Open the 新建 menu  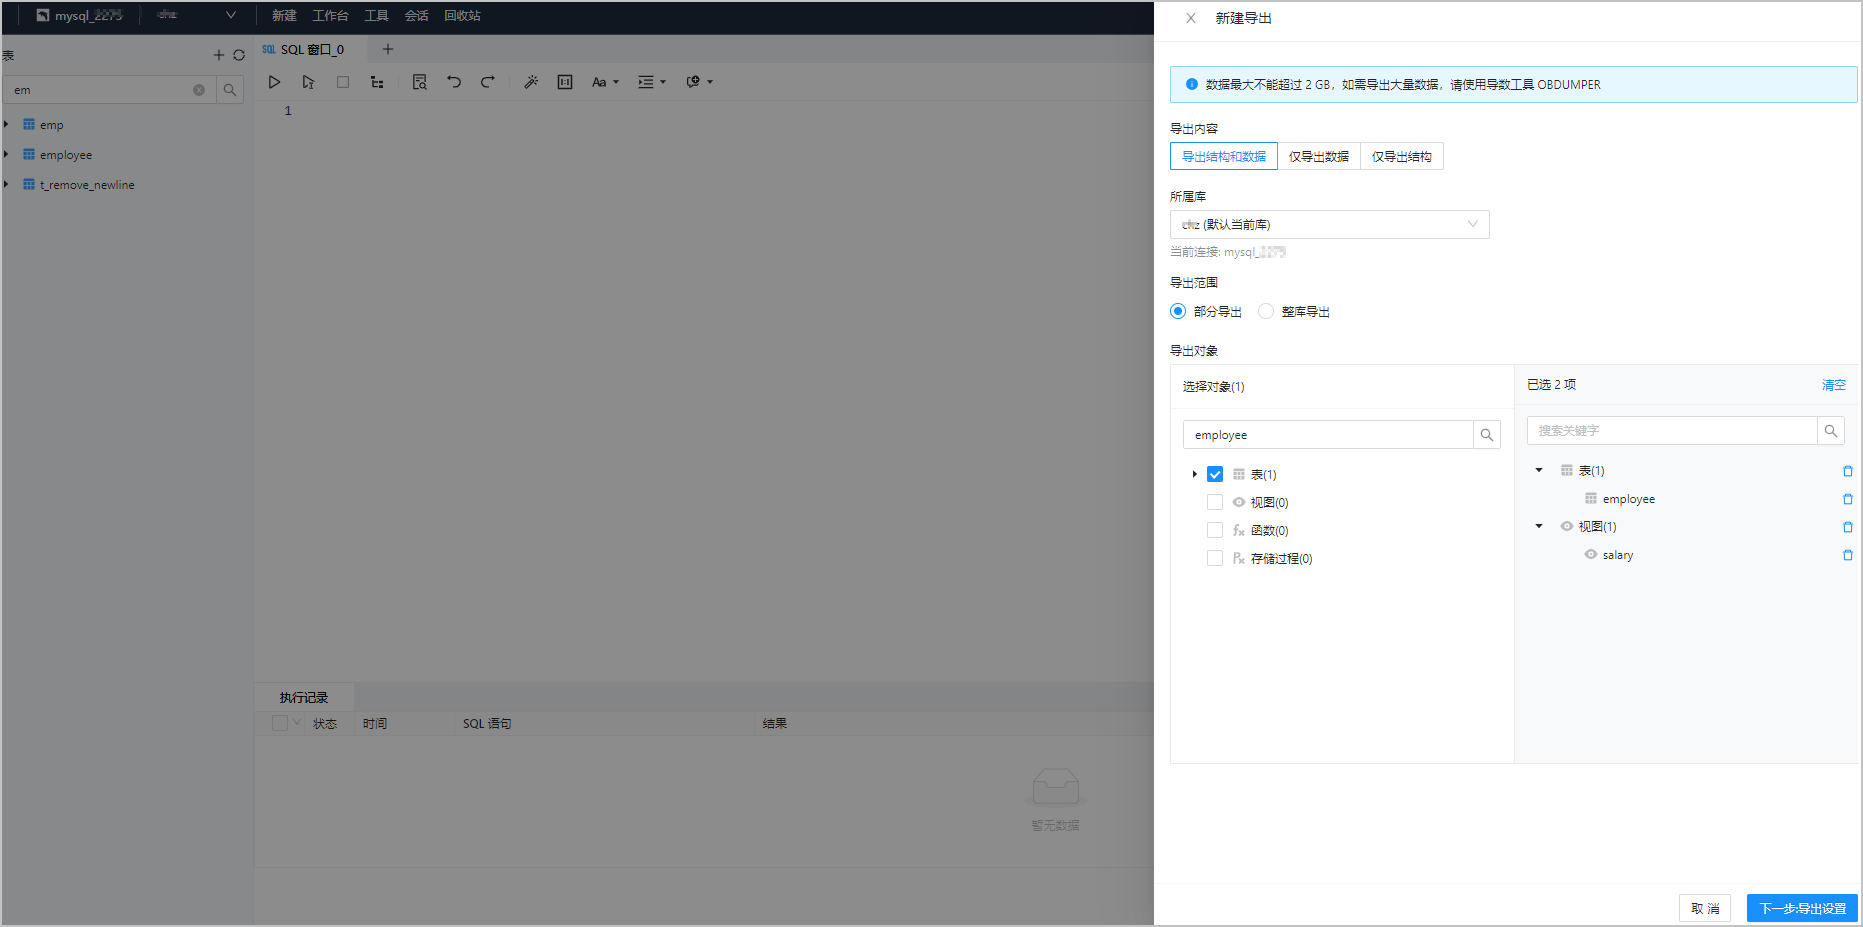point(284,16)
